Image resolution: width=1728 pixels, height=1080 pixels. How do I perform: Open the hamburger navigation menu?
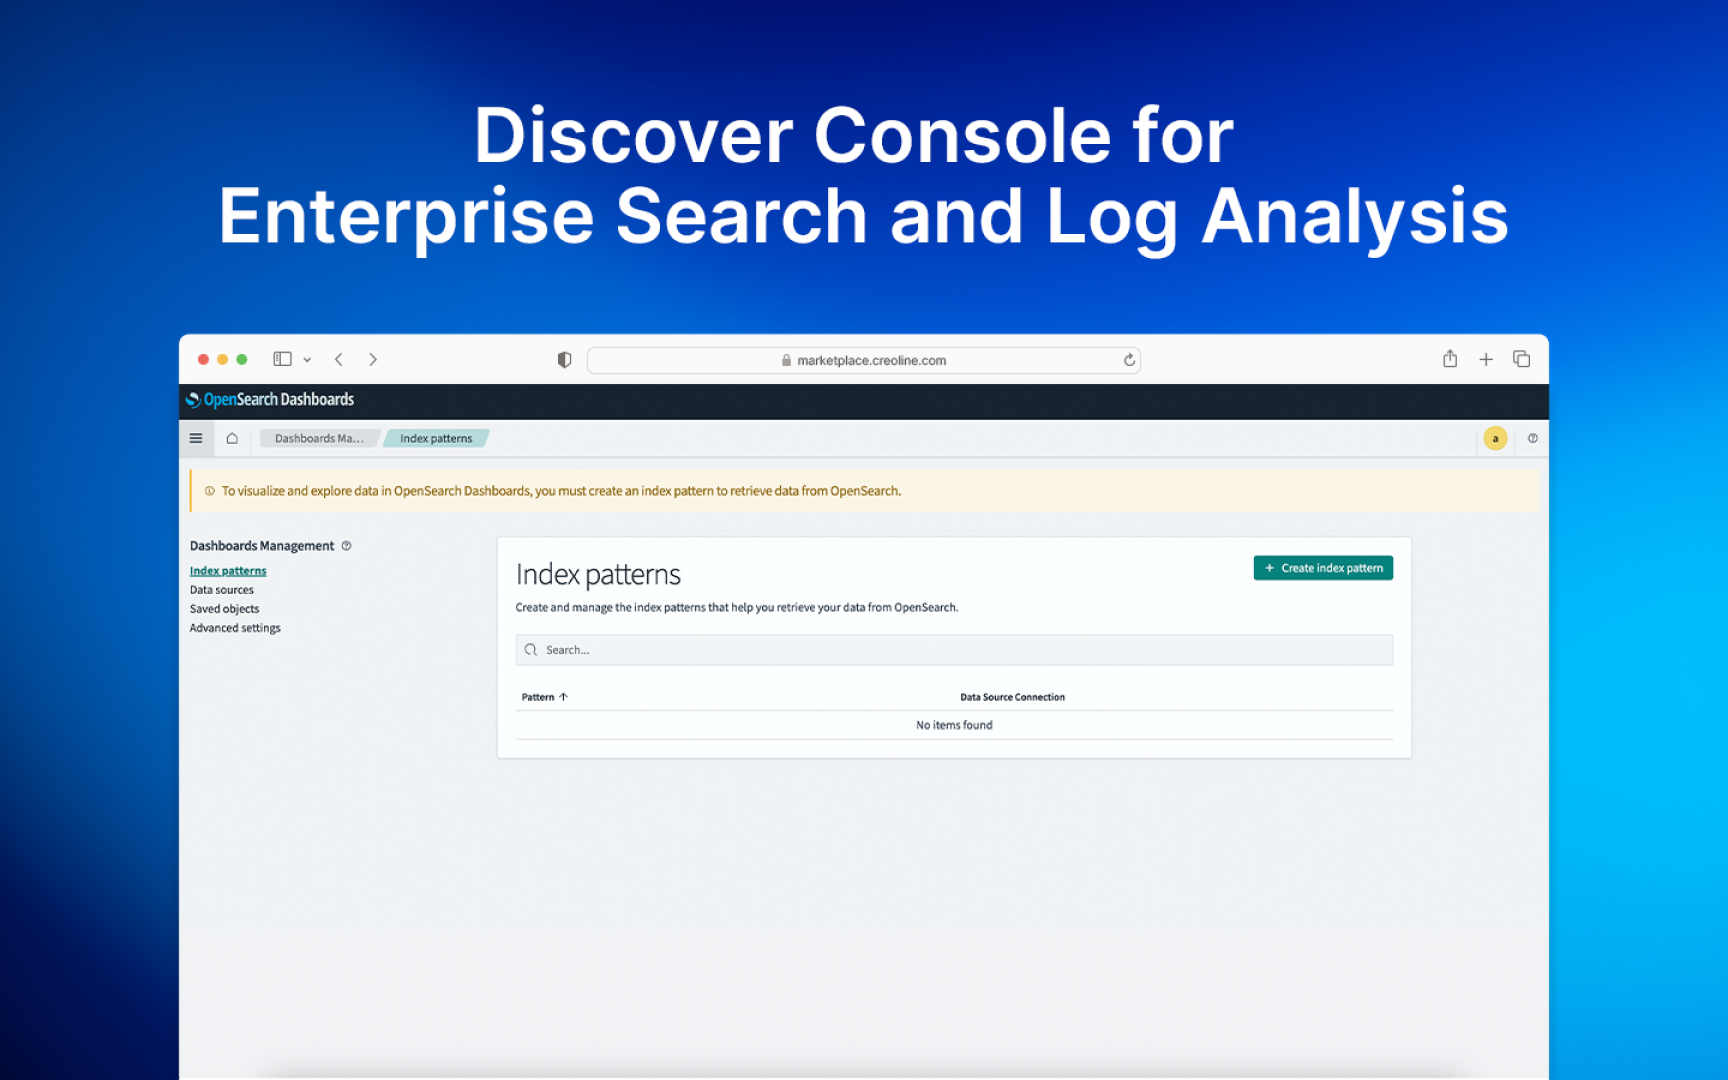coord(196,438)
